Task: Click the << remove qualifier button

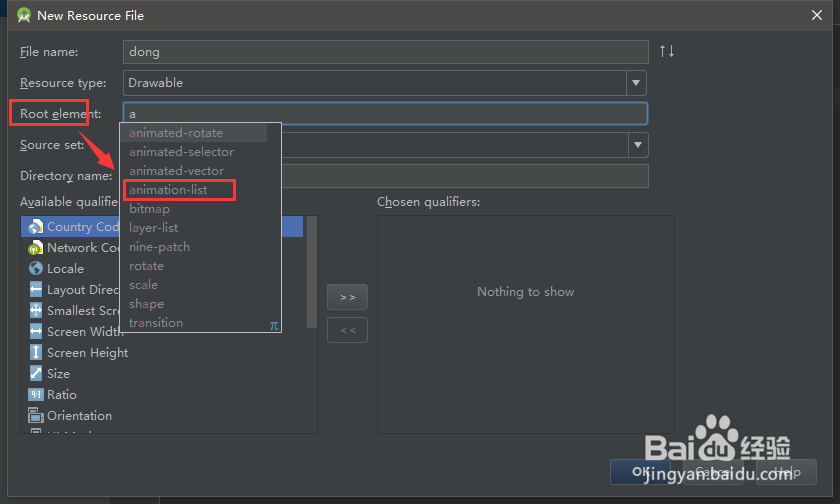Action: click(x=347, y=330)
